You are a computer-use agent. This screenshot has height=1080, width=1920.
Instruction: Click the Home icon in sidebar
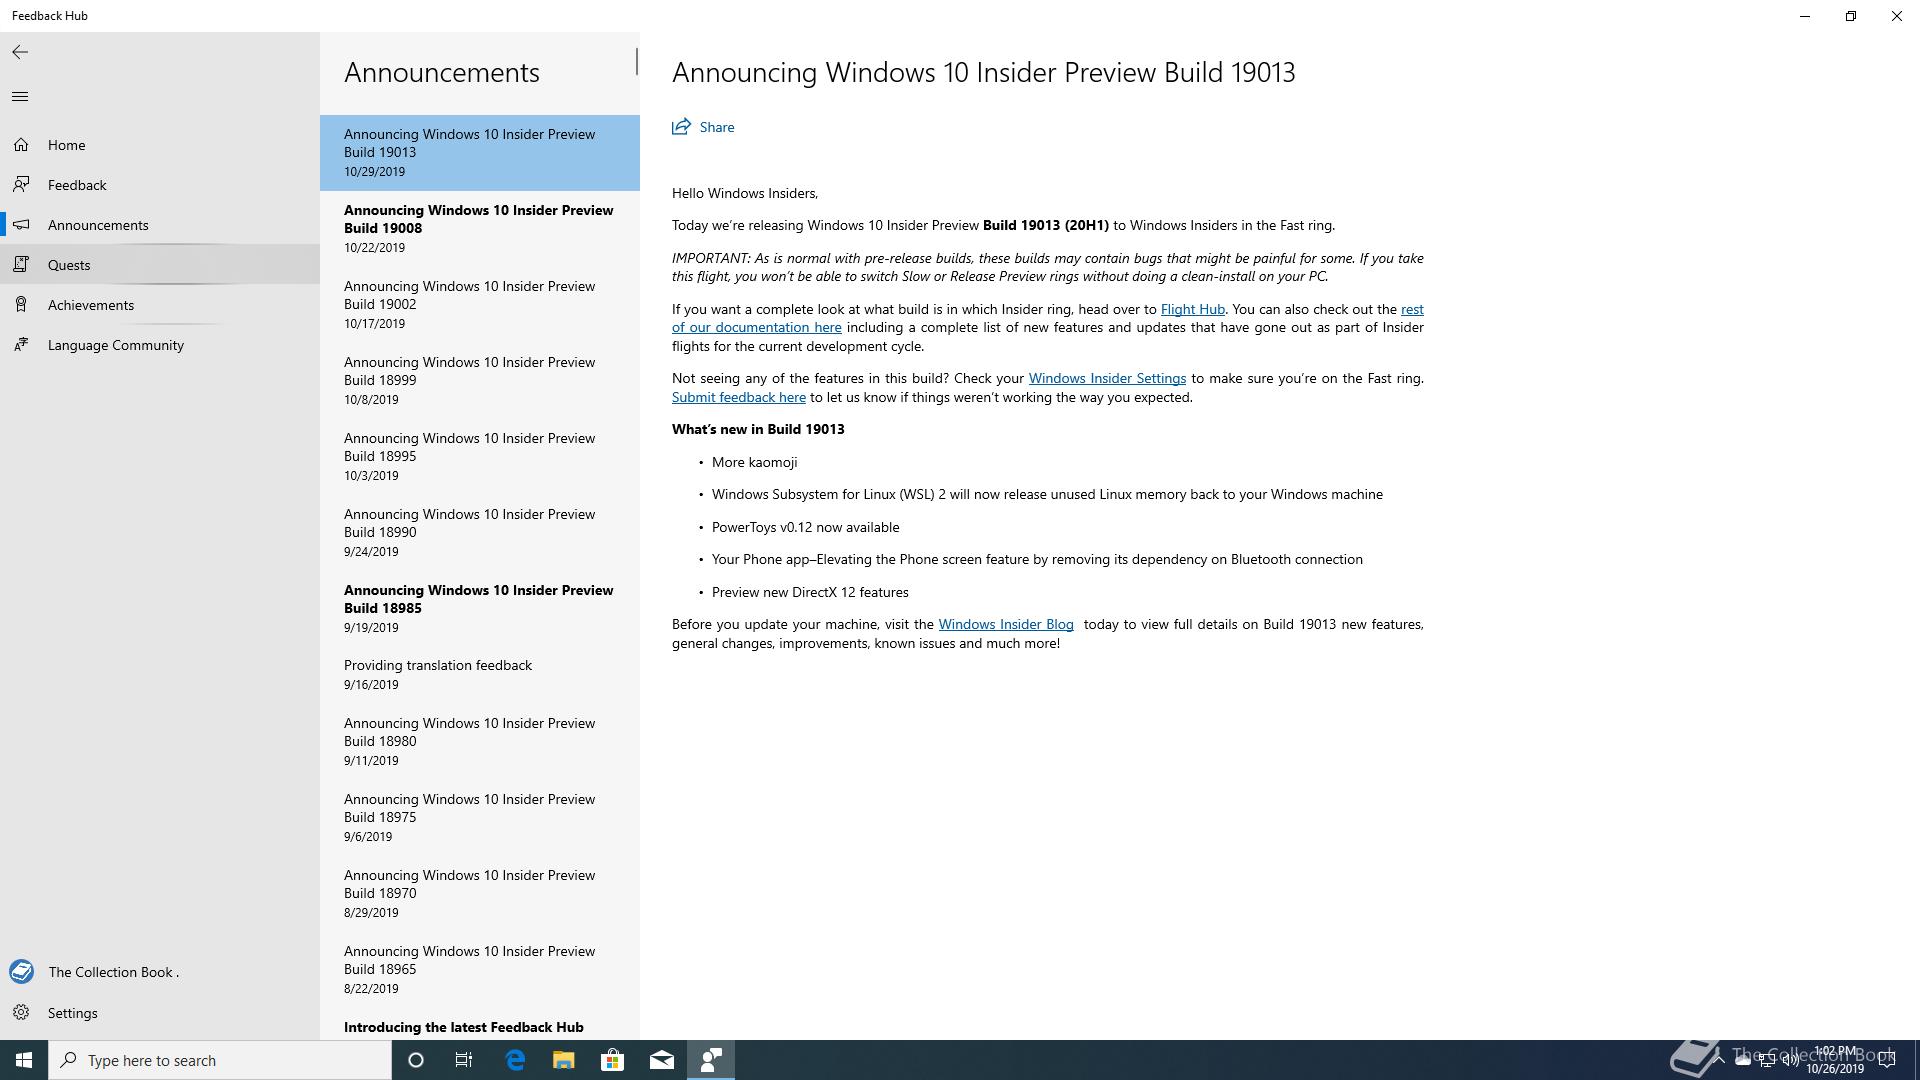[x=21, y=145]
